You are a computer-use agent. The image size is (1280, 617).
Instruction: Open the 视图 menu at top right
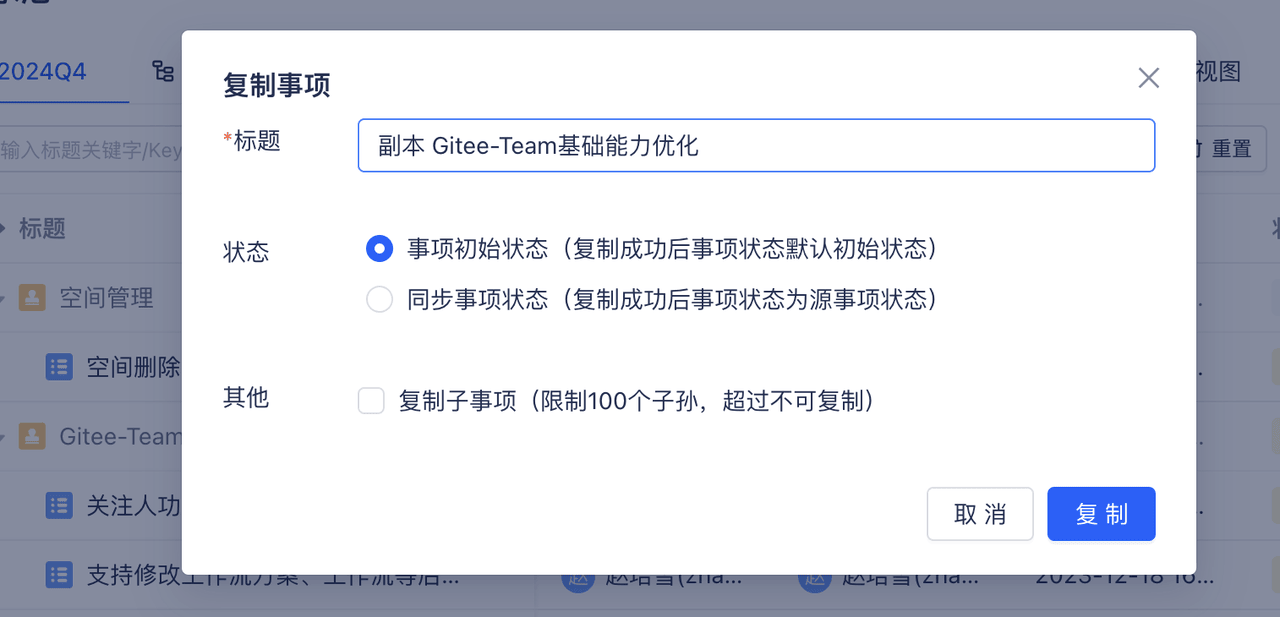(x=1218, y=71)
